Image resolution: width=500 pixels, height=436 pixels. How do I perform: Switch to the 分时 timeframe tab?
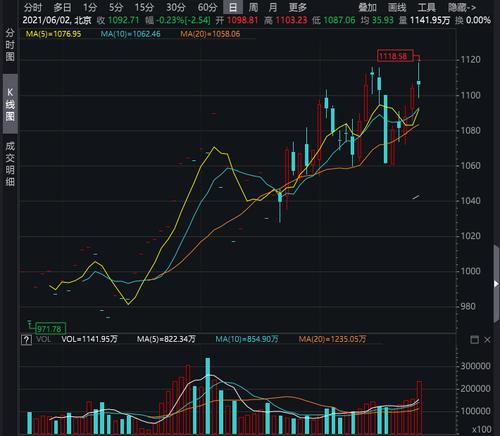[x=33, y=7]
